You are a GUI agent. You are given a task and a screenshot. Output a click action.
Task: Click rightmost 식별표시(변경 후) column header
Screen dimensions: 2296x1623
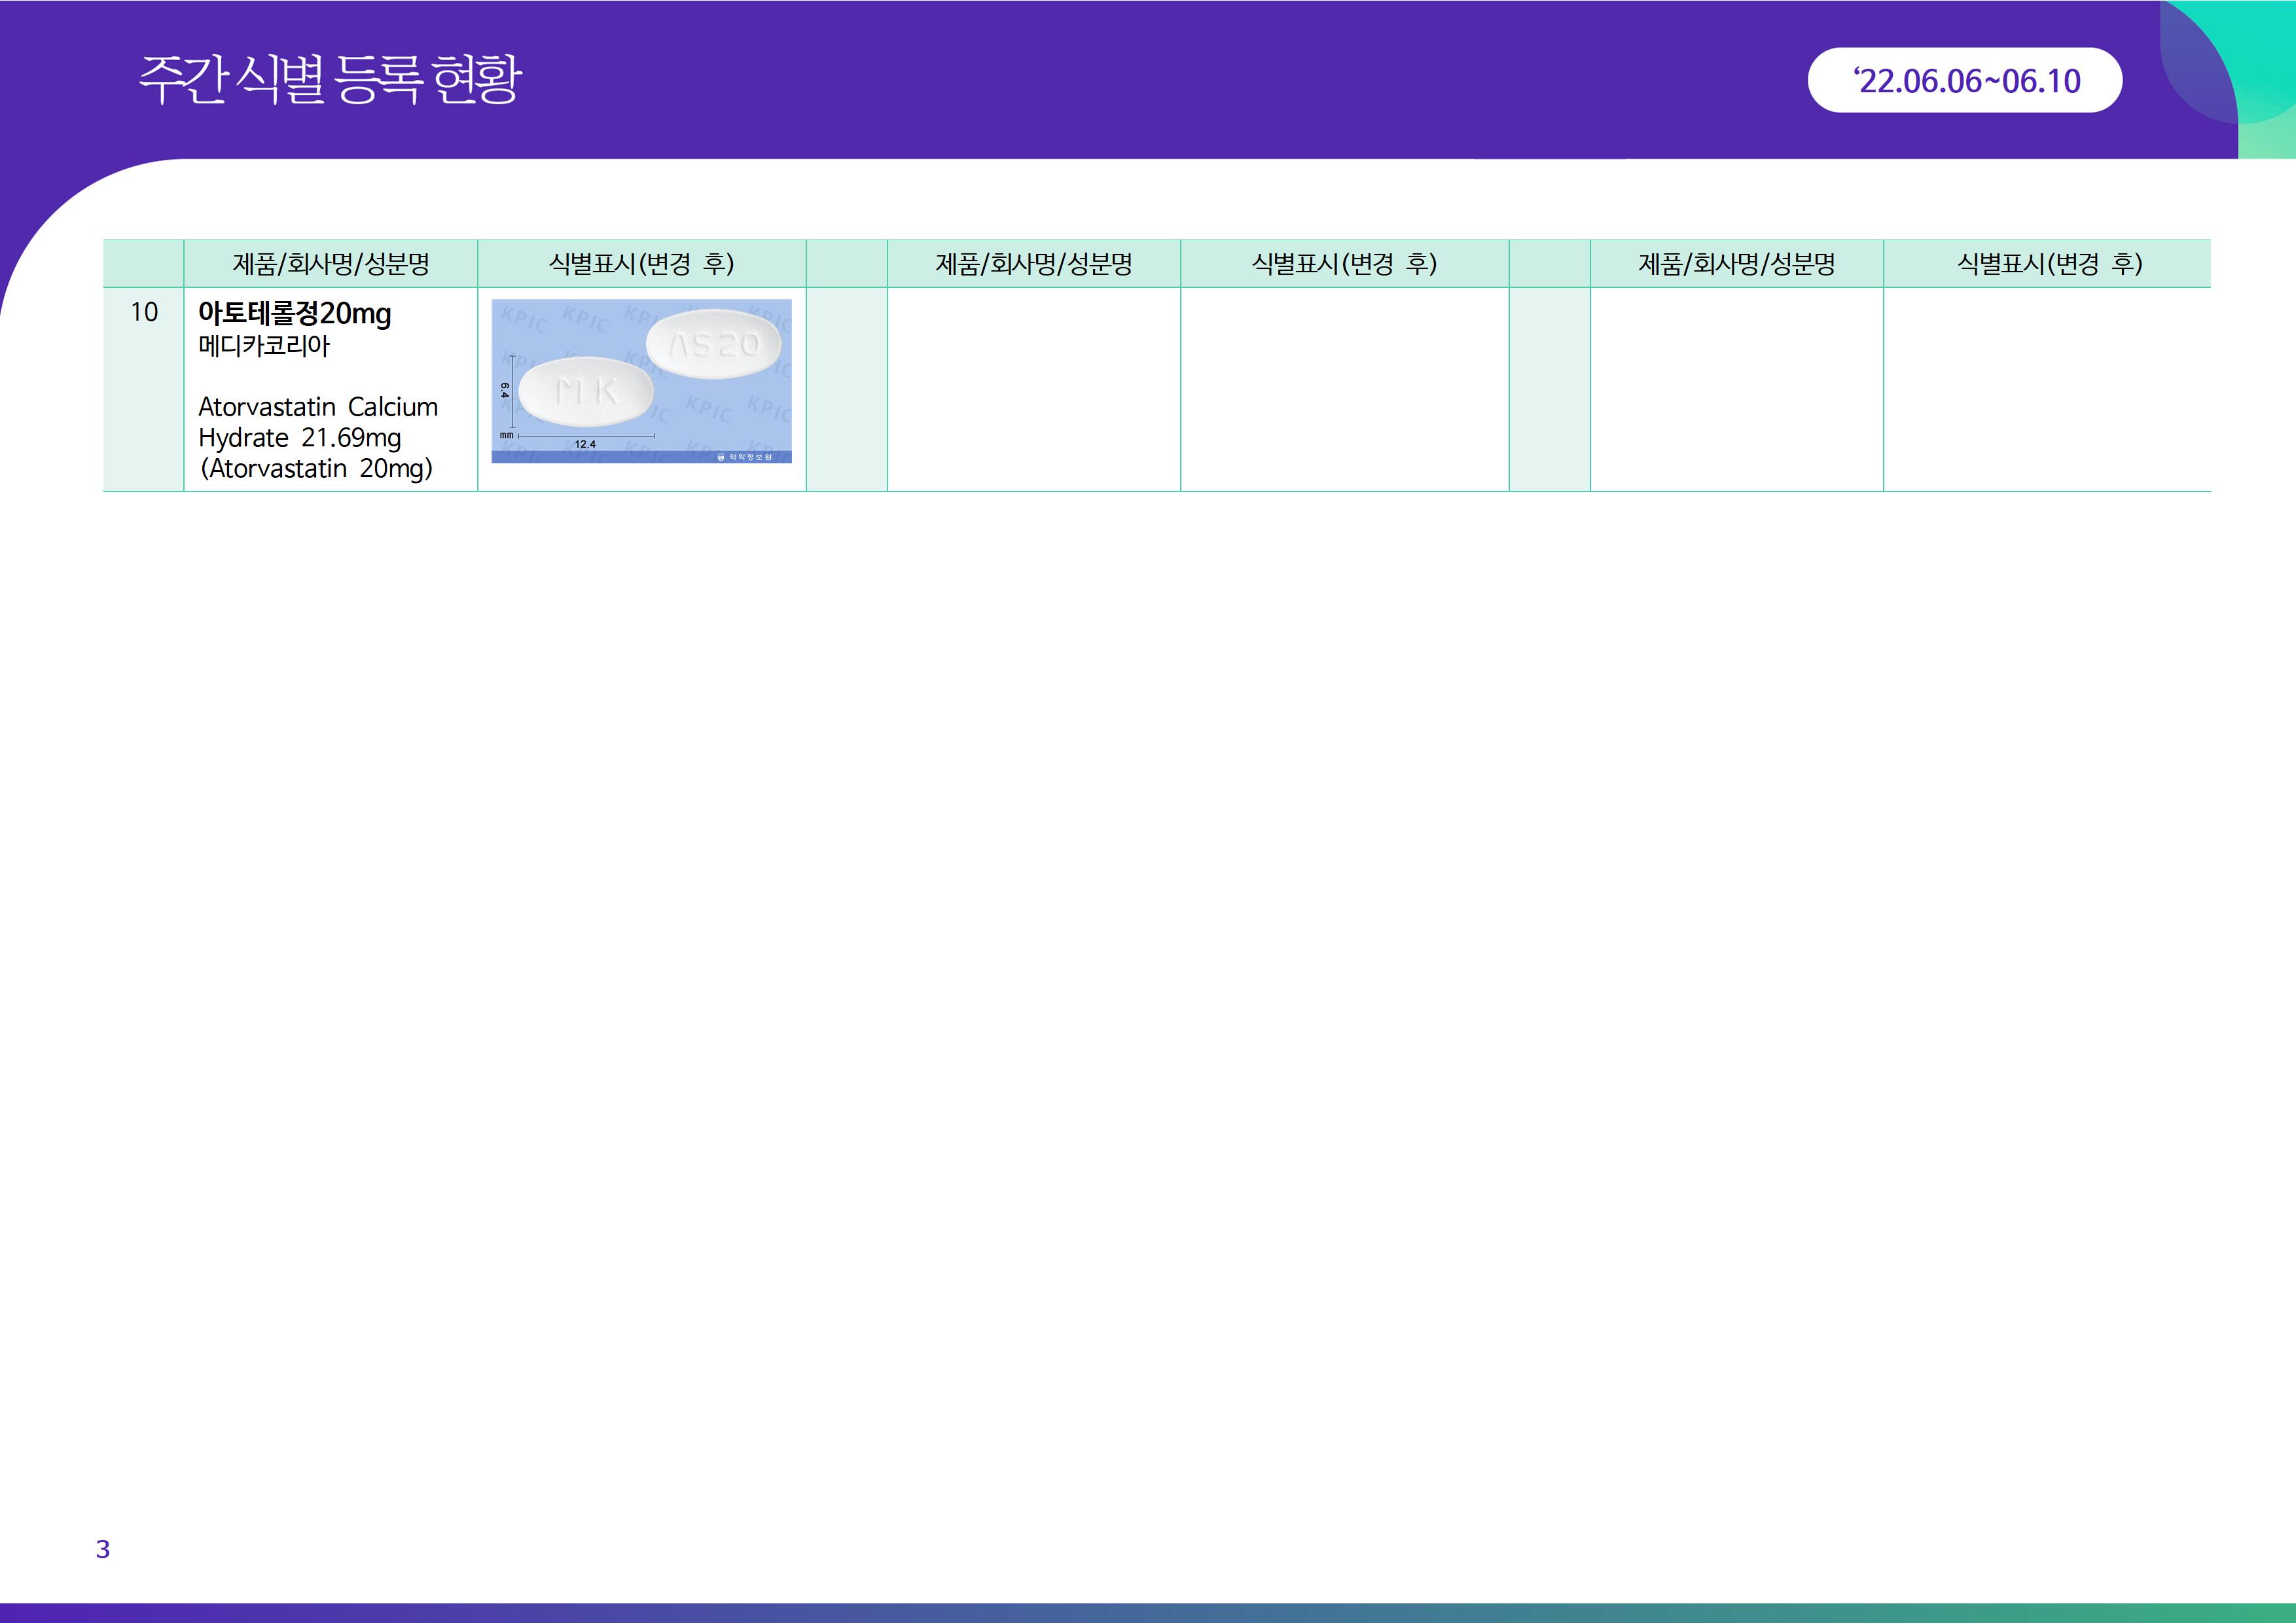2049,264
